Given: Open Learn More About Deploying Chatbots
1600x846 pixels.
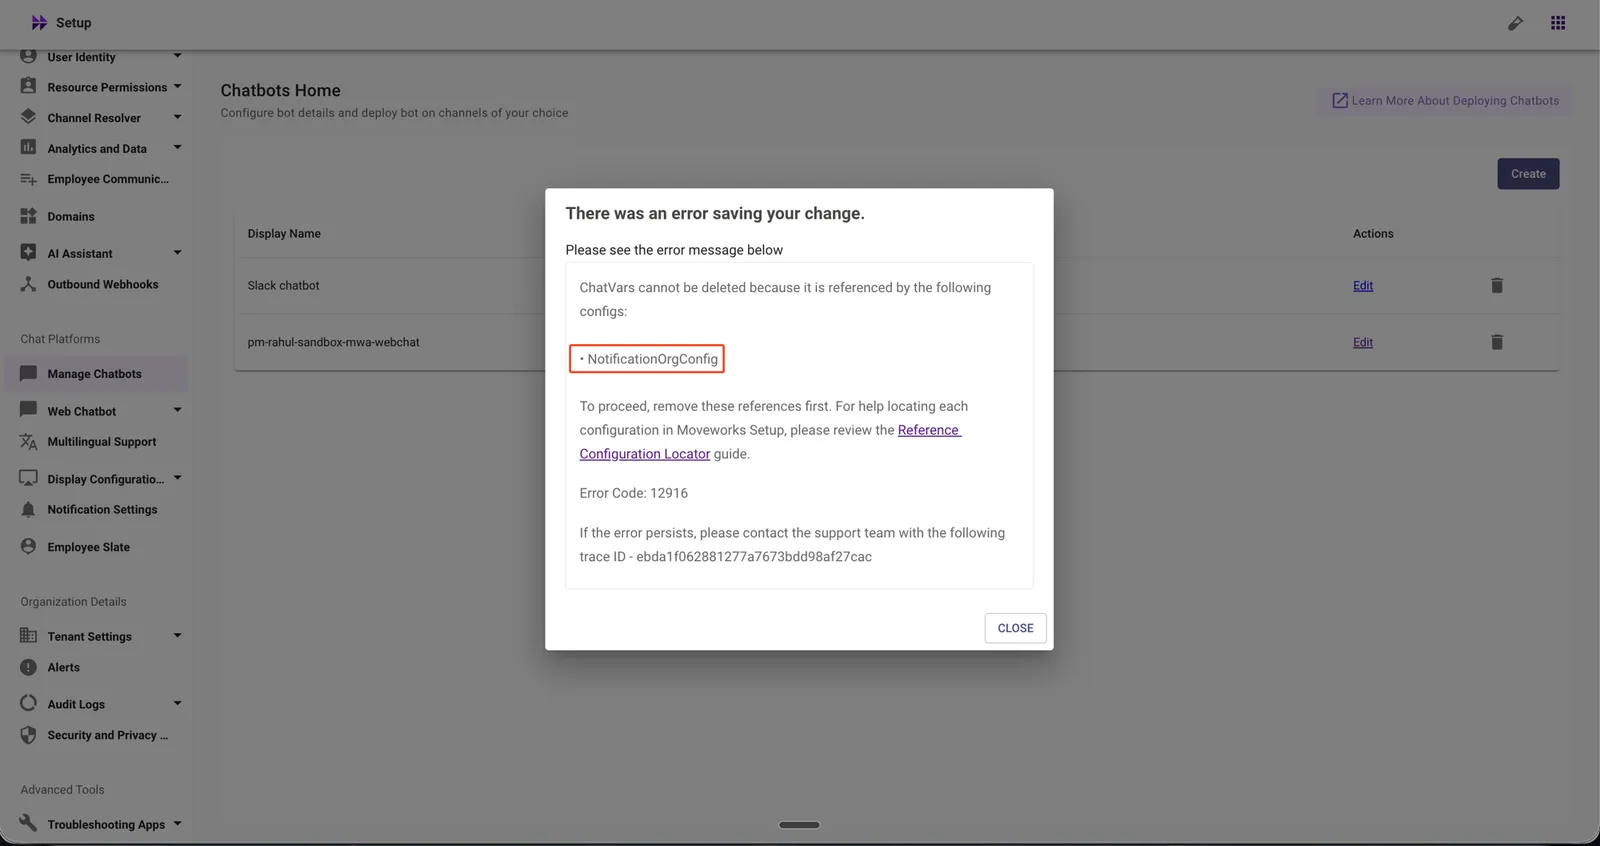Looking at the screenshot, I should 1445,101.
